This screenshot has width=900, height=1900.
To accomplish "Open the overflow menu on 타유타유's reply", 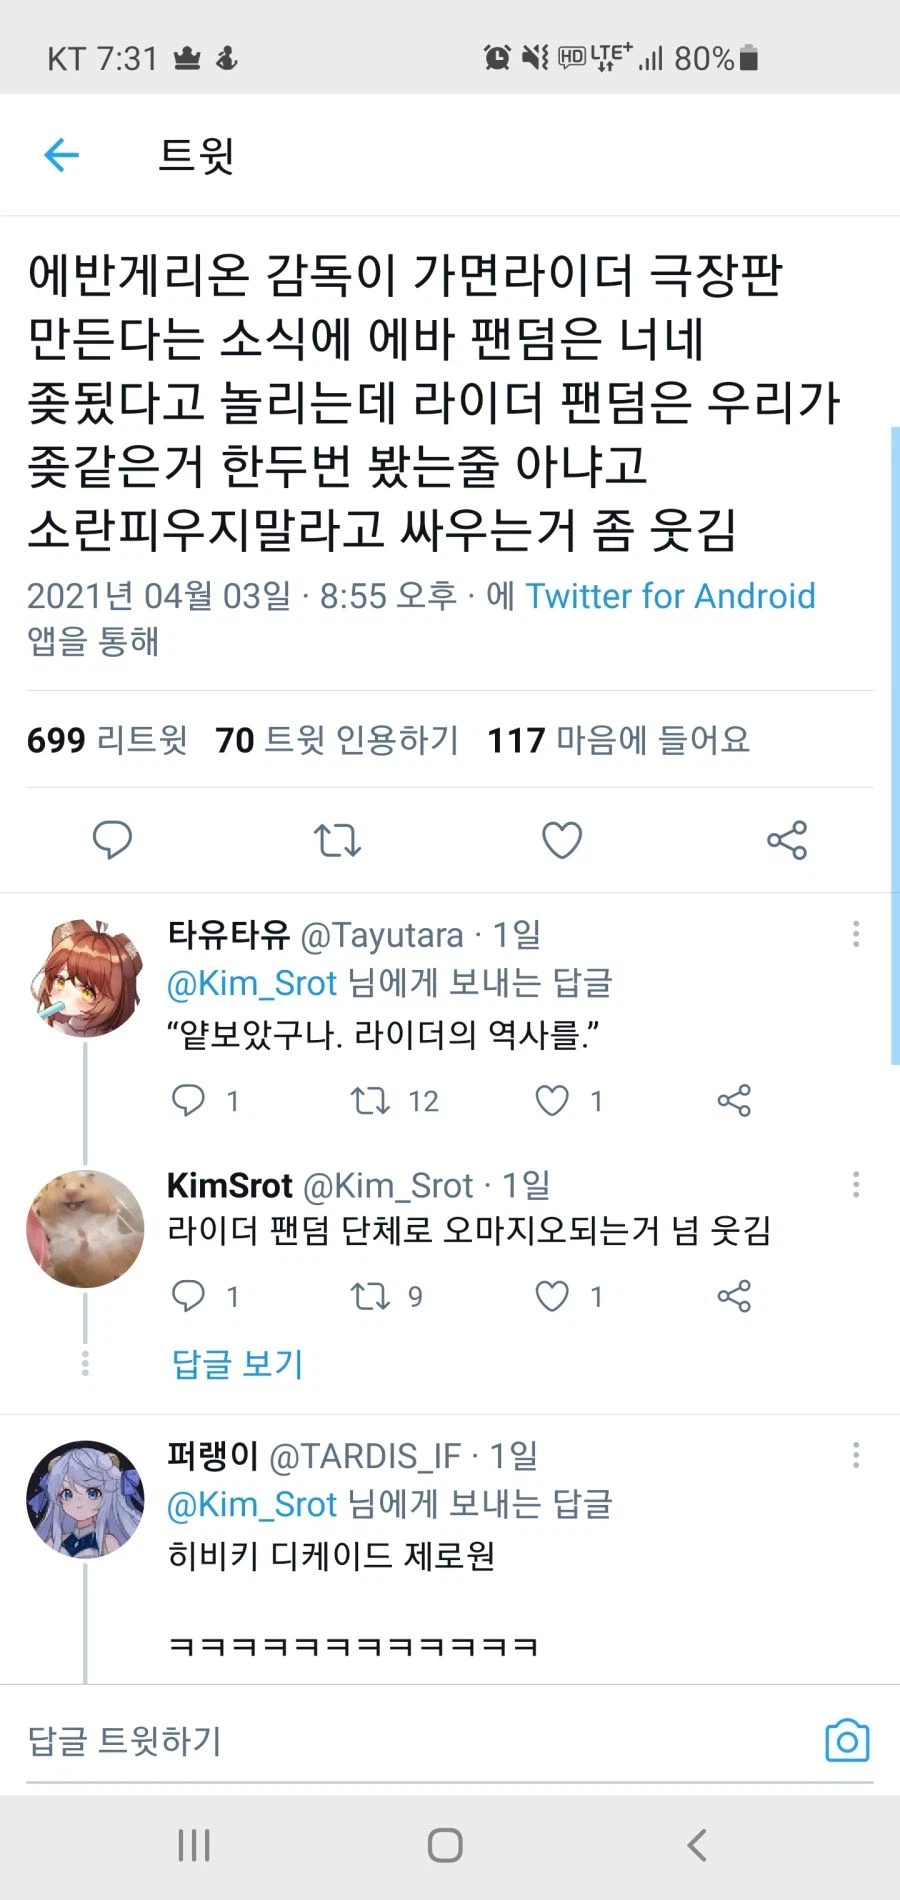I will tap(856, 933).
